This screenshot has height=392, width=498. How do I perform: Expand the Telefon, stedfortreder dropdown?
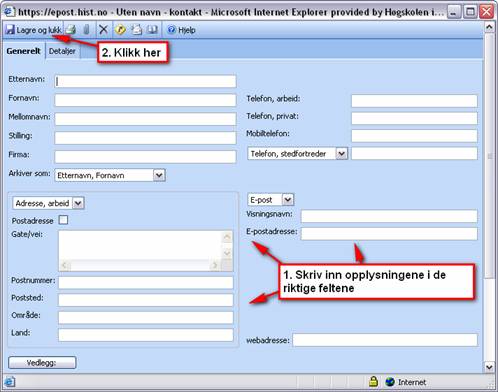point(341,154)
